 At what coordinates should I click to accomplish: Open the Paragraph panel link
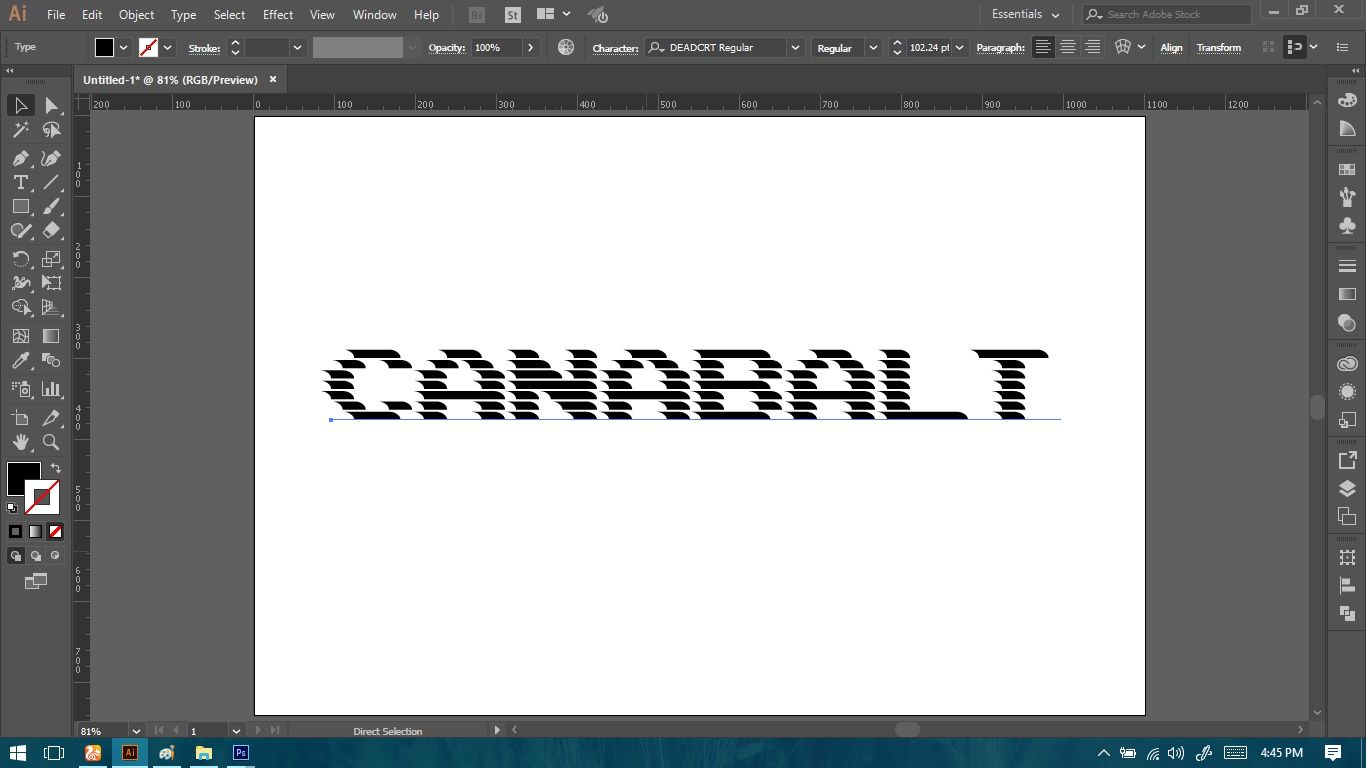[1000, 48]
